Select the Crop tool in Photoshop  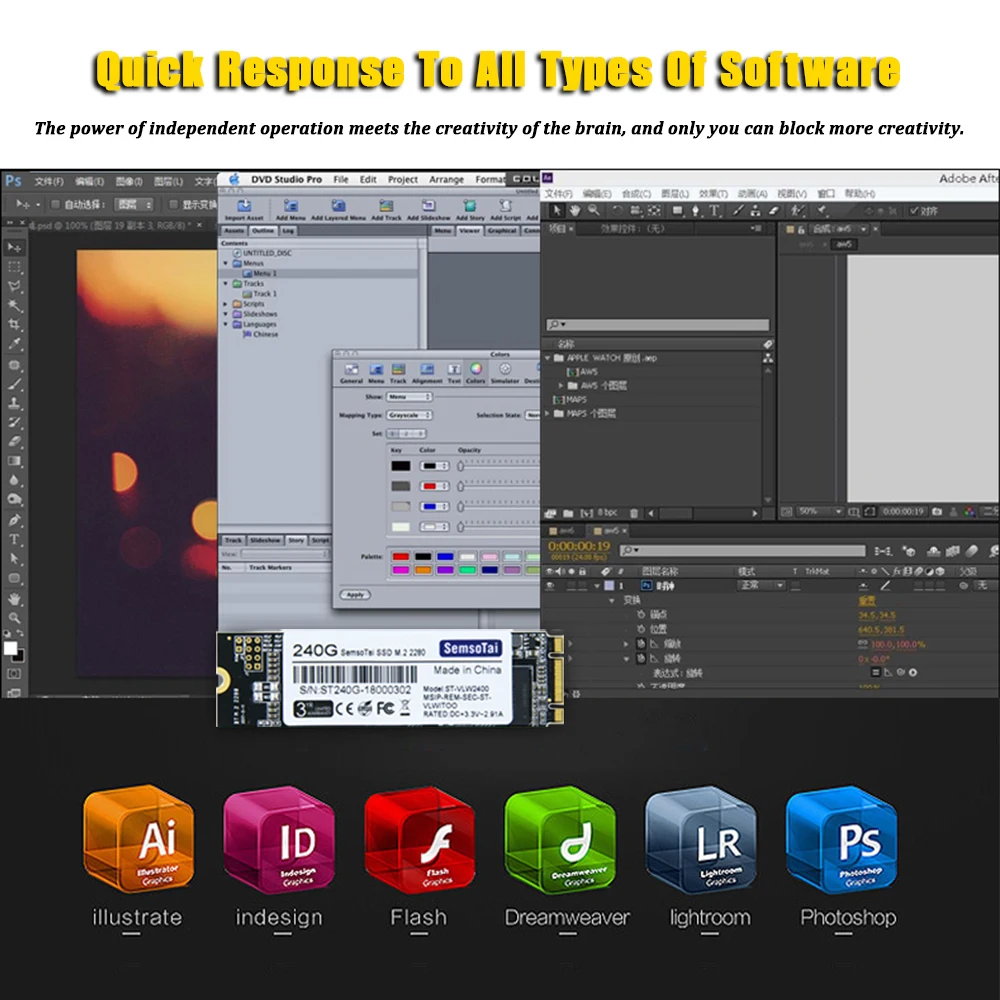(x=14, y=325)
